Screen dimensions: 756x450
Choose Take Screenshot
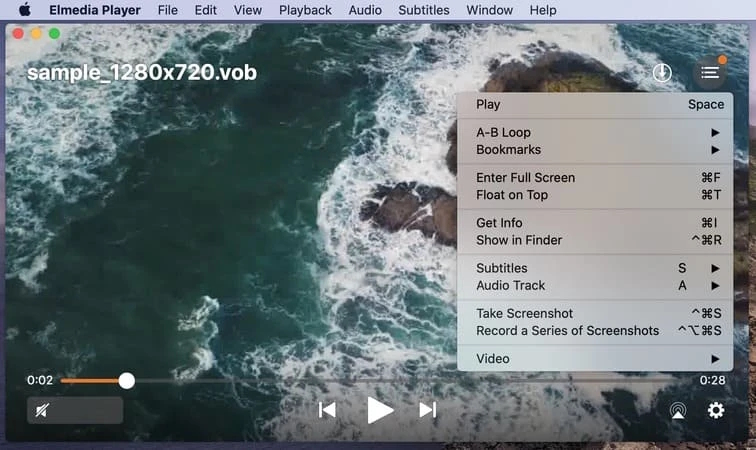point(595,314)
